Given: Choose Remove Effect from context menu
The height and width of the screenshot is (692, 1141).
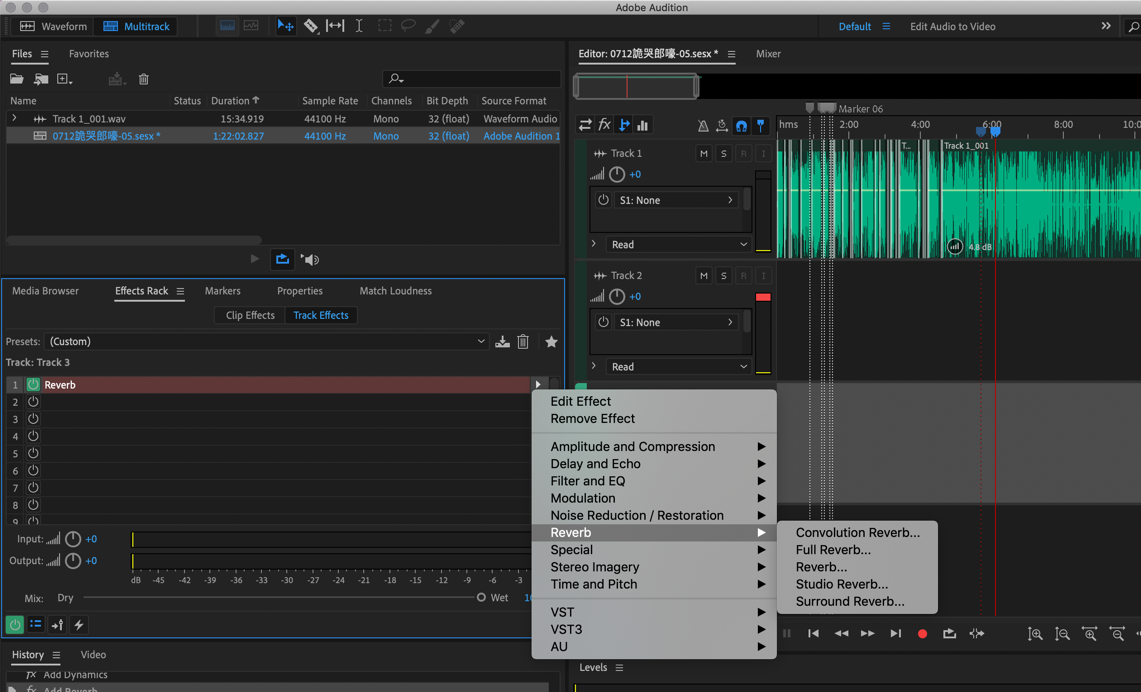Looking at the screenshot, I should point(592,418).
